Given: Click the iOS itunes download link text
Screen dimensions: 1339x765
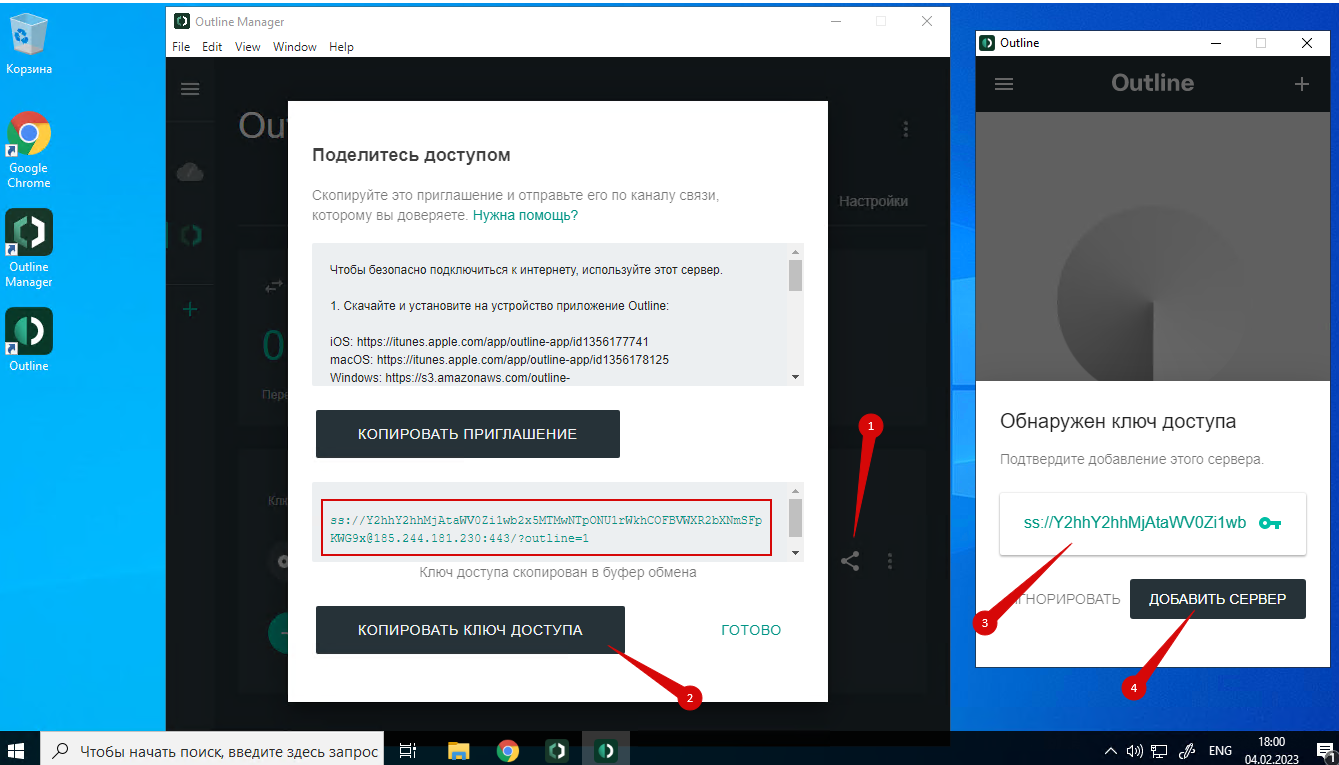Looking at the screenshot, I should [x=503, y=342].
